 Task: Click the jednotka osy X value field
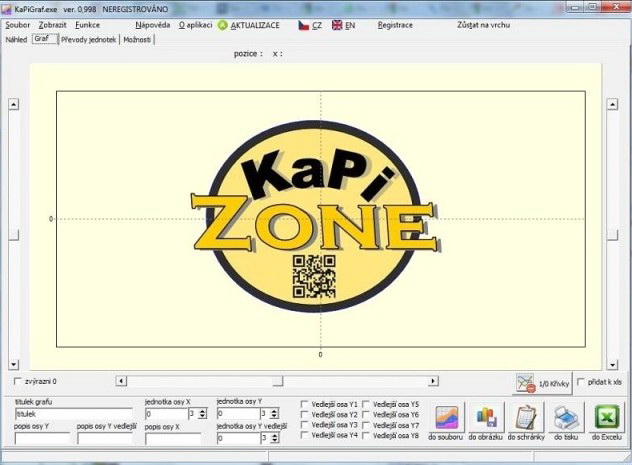(166, 414)
